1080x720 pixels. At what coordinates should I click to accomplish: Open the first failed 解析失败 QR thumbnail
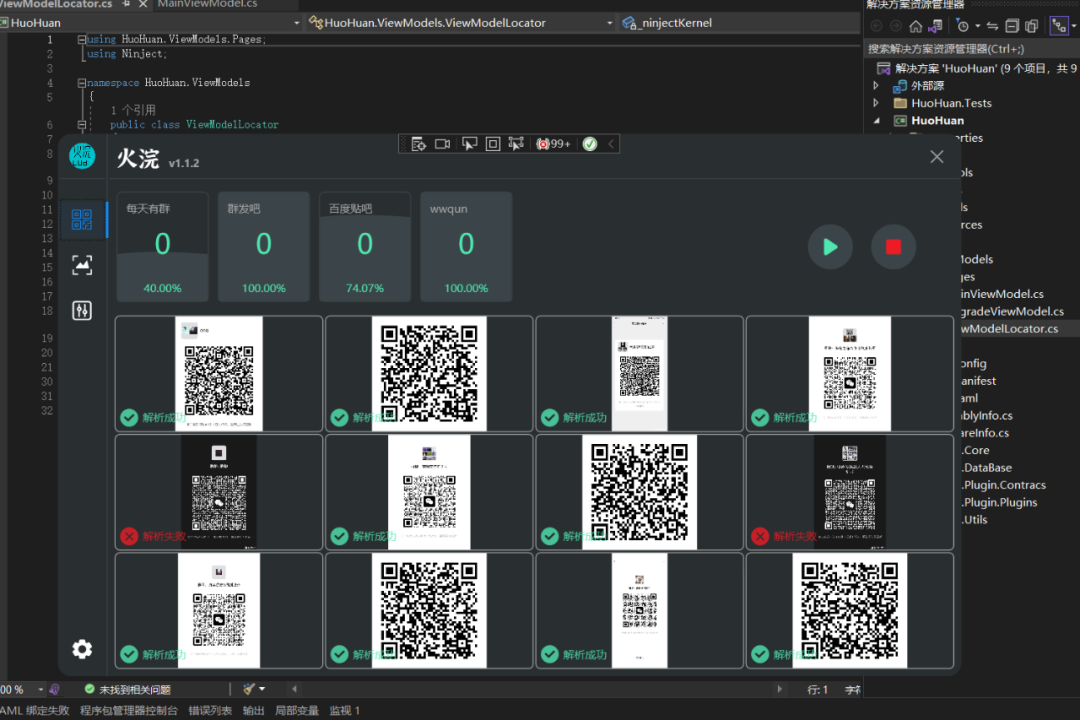219,492
